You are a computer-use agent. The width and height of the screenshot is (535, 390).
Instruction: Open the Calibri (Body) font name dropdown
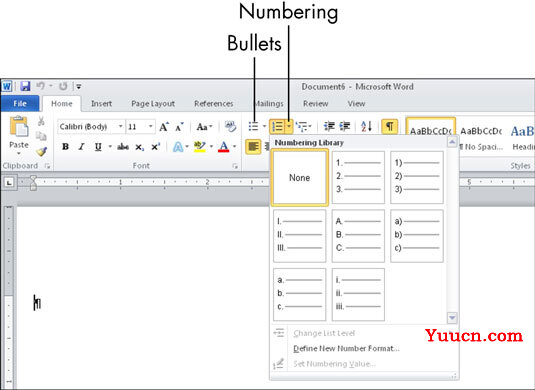[120, 127]
